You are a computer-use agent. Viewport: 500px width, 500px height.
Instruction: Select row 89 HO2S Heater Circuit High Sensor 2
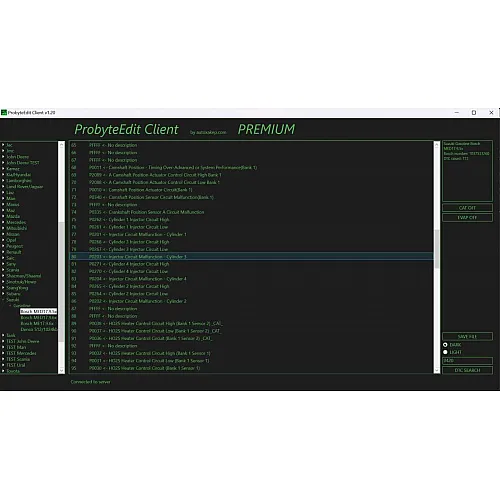click(x=251, y=323)
